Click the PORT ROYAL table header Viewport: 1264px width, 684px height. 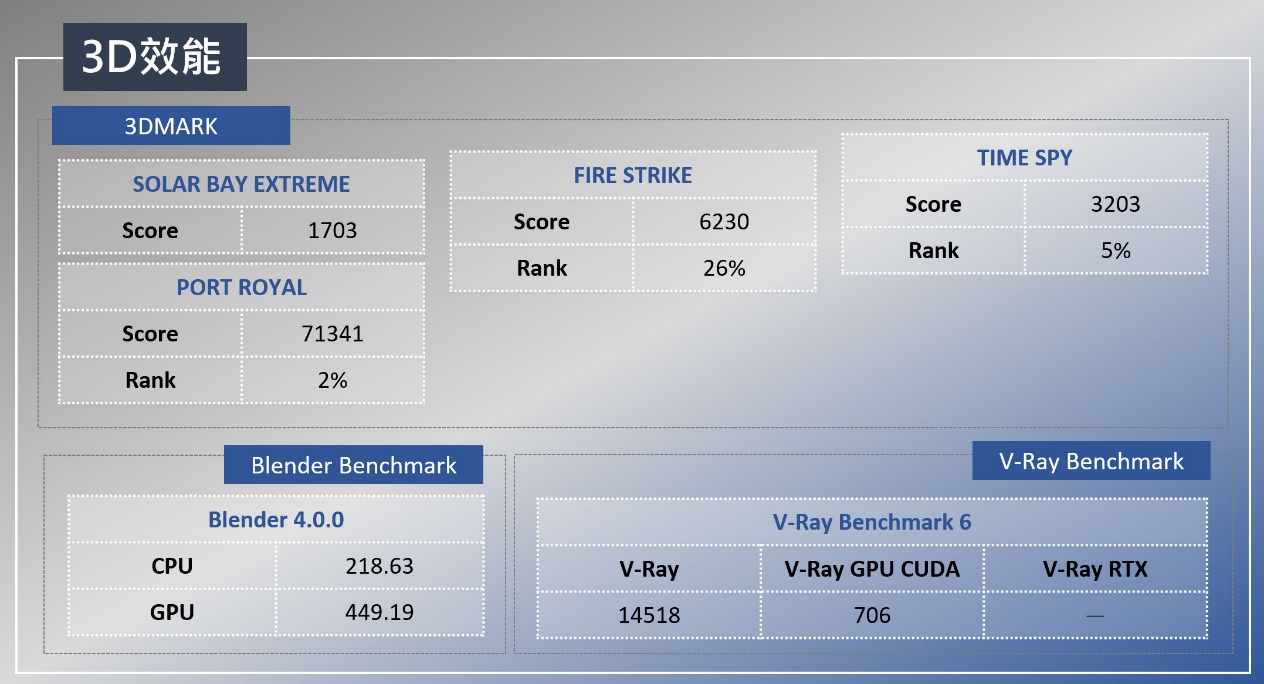coord(241,287)
